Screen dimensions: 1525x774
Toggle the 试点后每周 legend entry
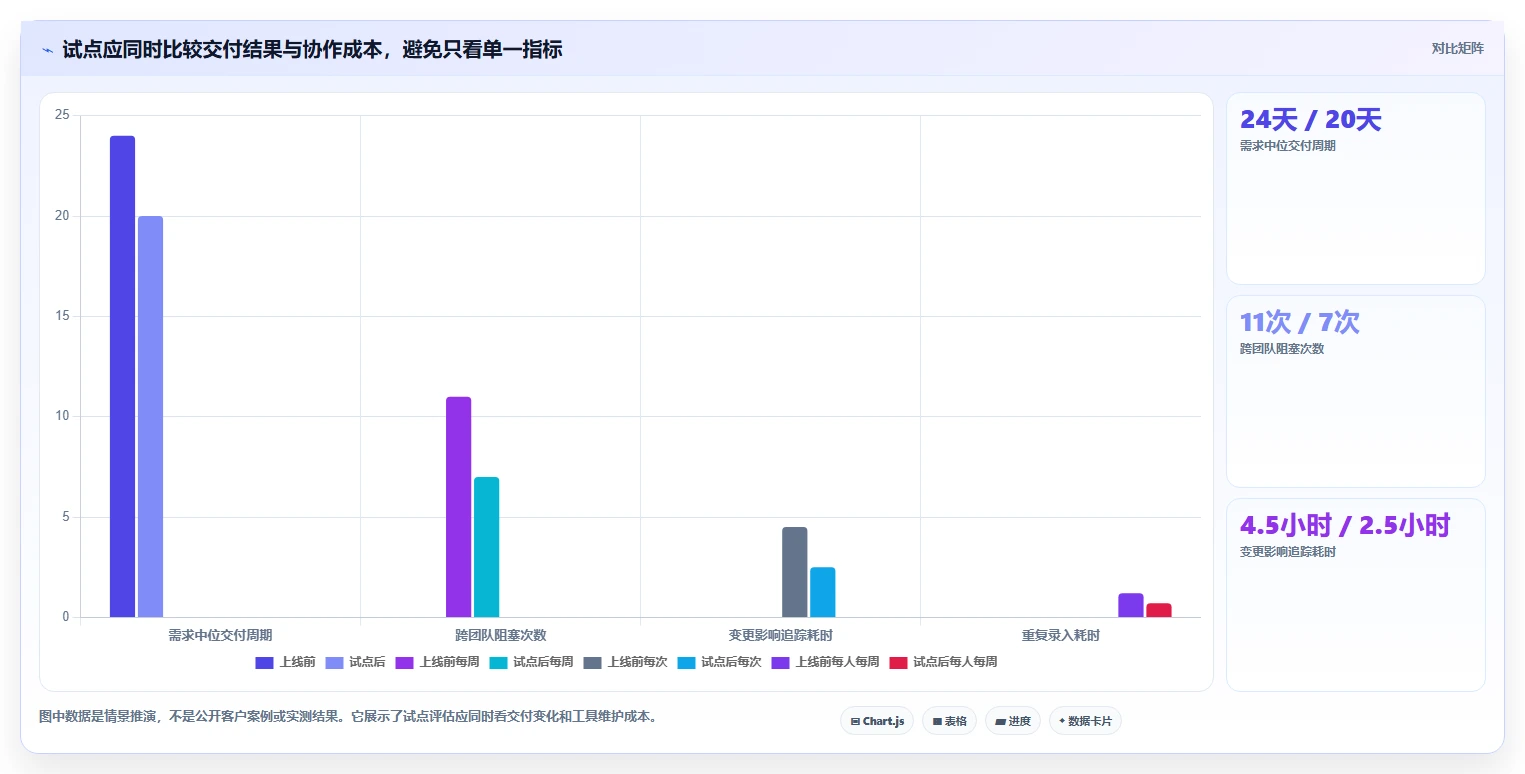[x=532, y=662]
